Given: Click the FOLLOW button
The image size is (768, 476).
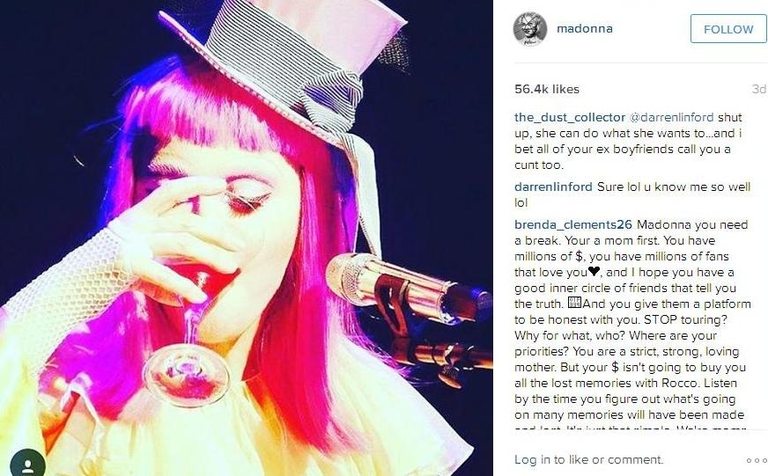Looking at the screenshot, I should 728,29.
